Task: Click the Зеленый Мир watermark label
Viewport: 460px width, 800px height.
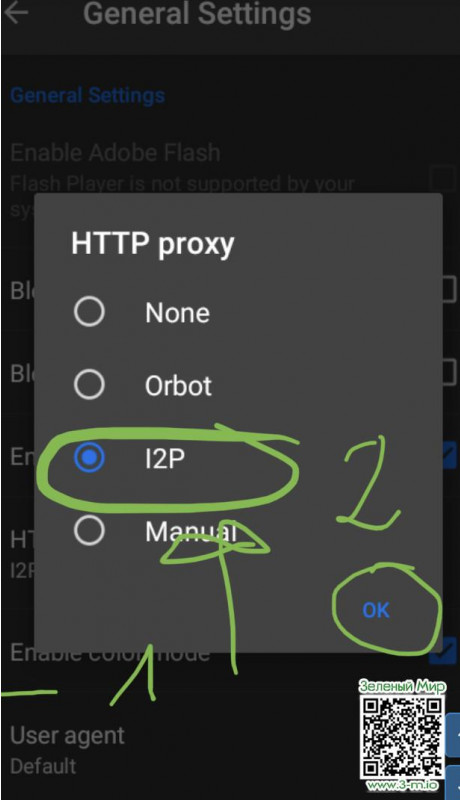Action: point(402,686)
